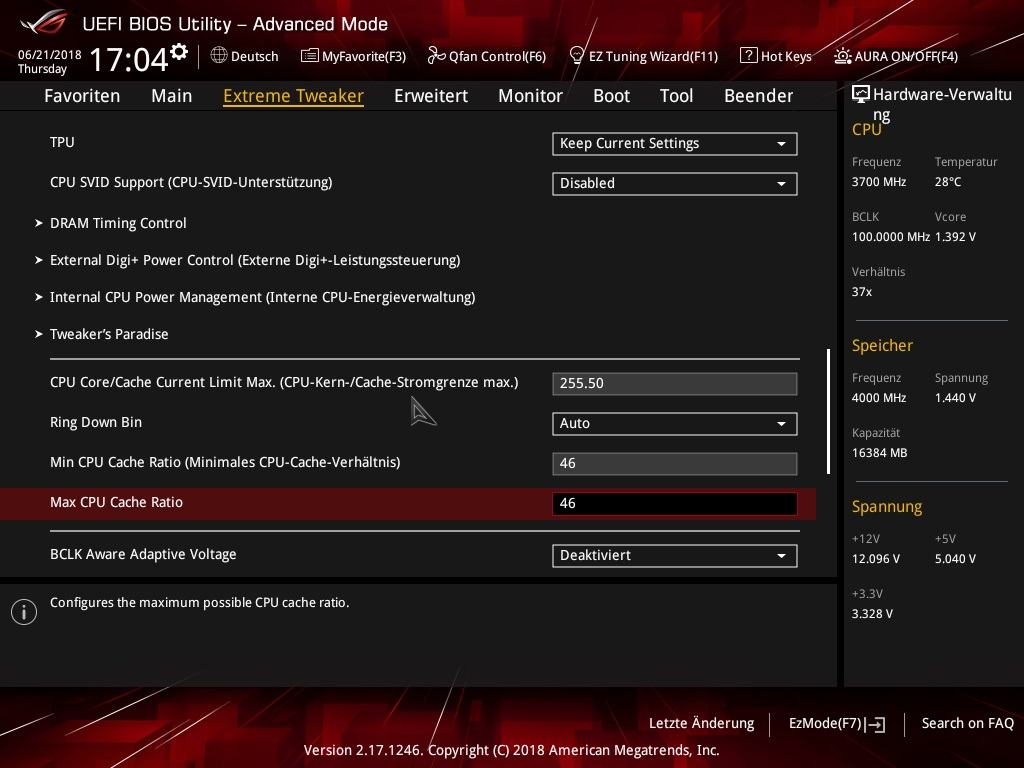
Task: Click the memory frequency 4000 MHz
Action: click(878, 398)
